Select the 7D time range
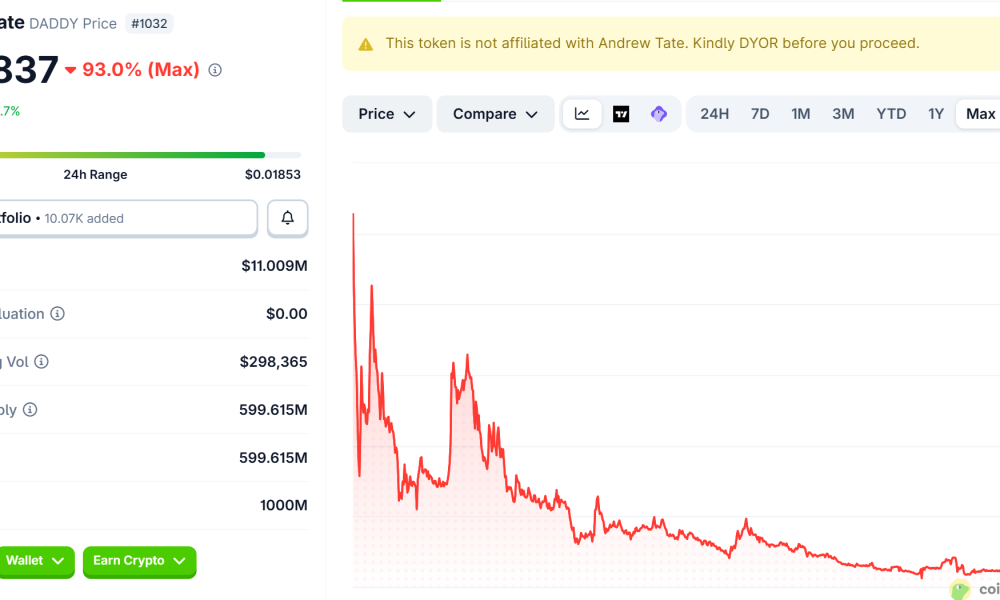This screenshot has height=600, width=1000. point(760,114)
